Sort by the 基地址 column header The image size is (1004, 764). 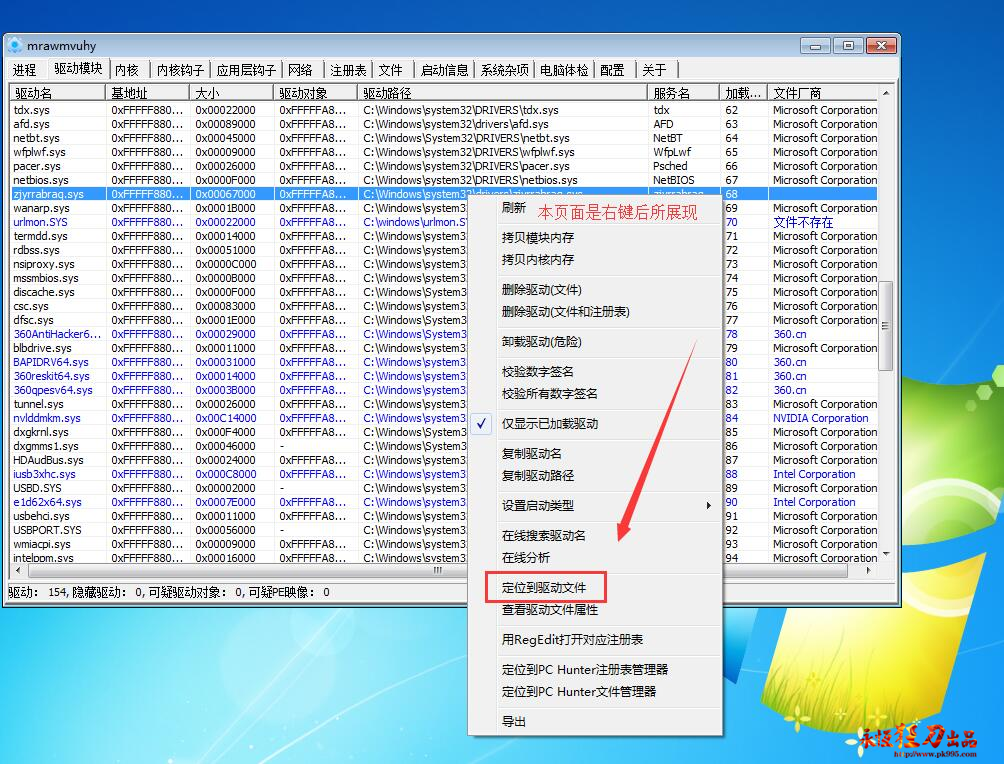point(148,93)
